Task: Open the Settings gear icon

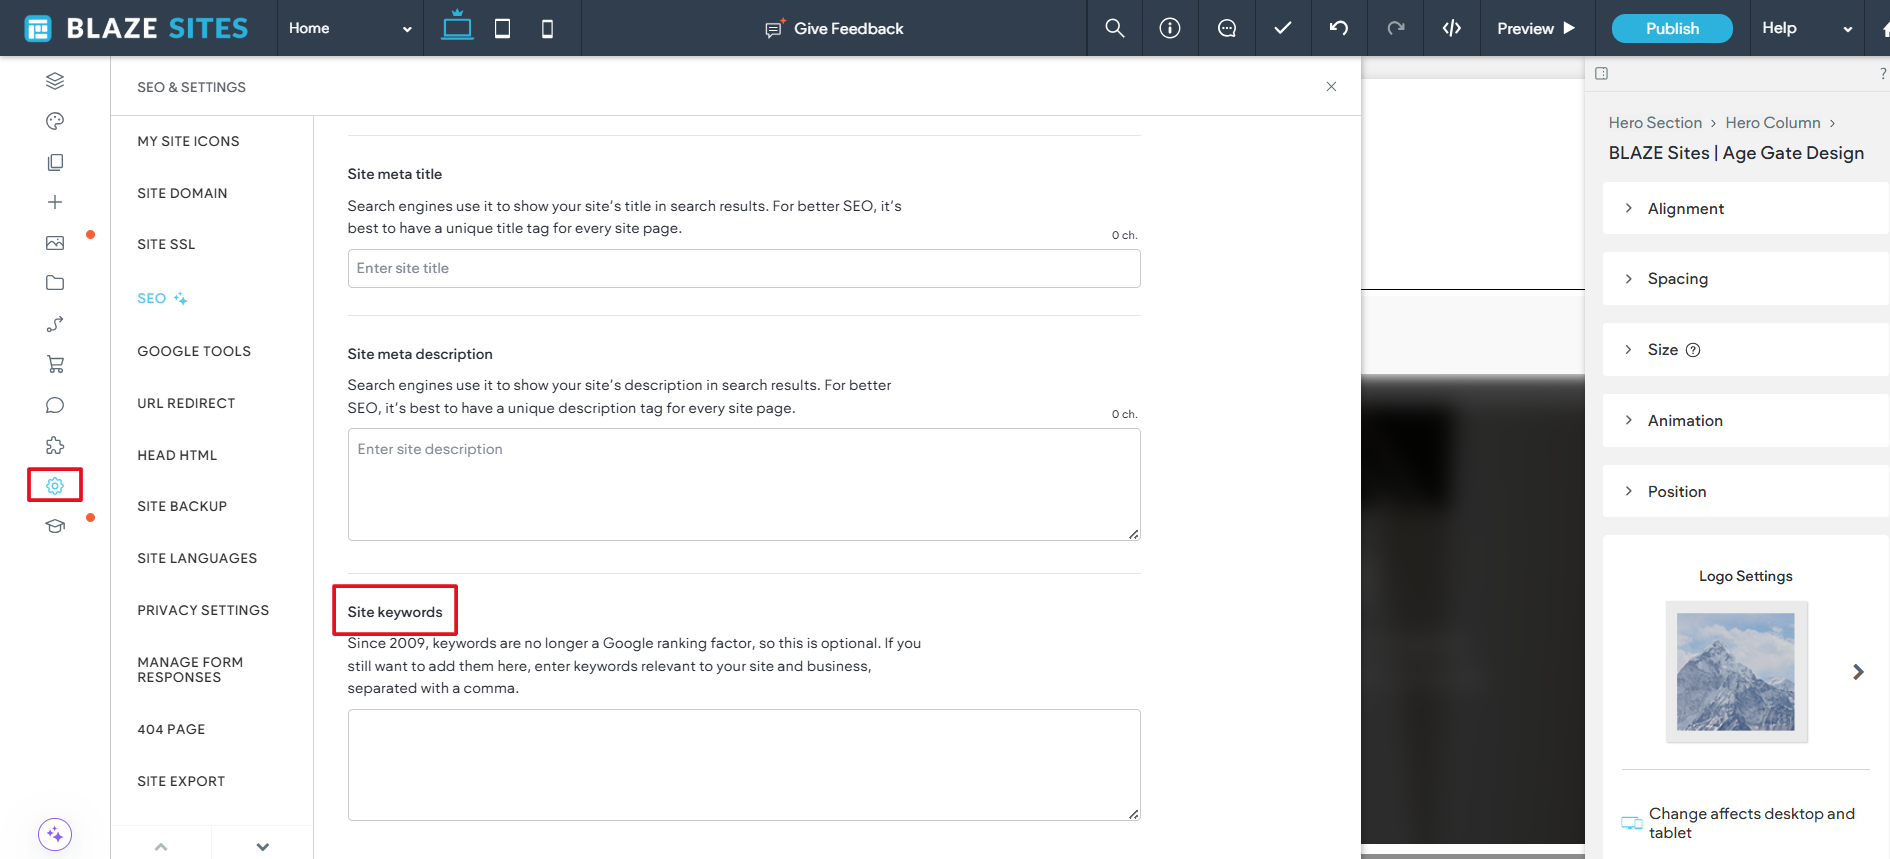Action: coord(55,485)
